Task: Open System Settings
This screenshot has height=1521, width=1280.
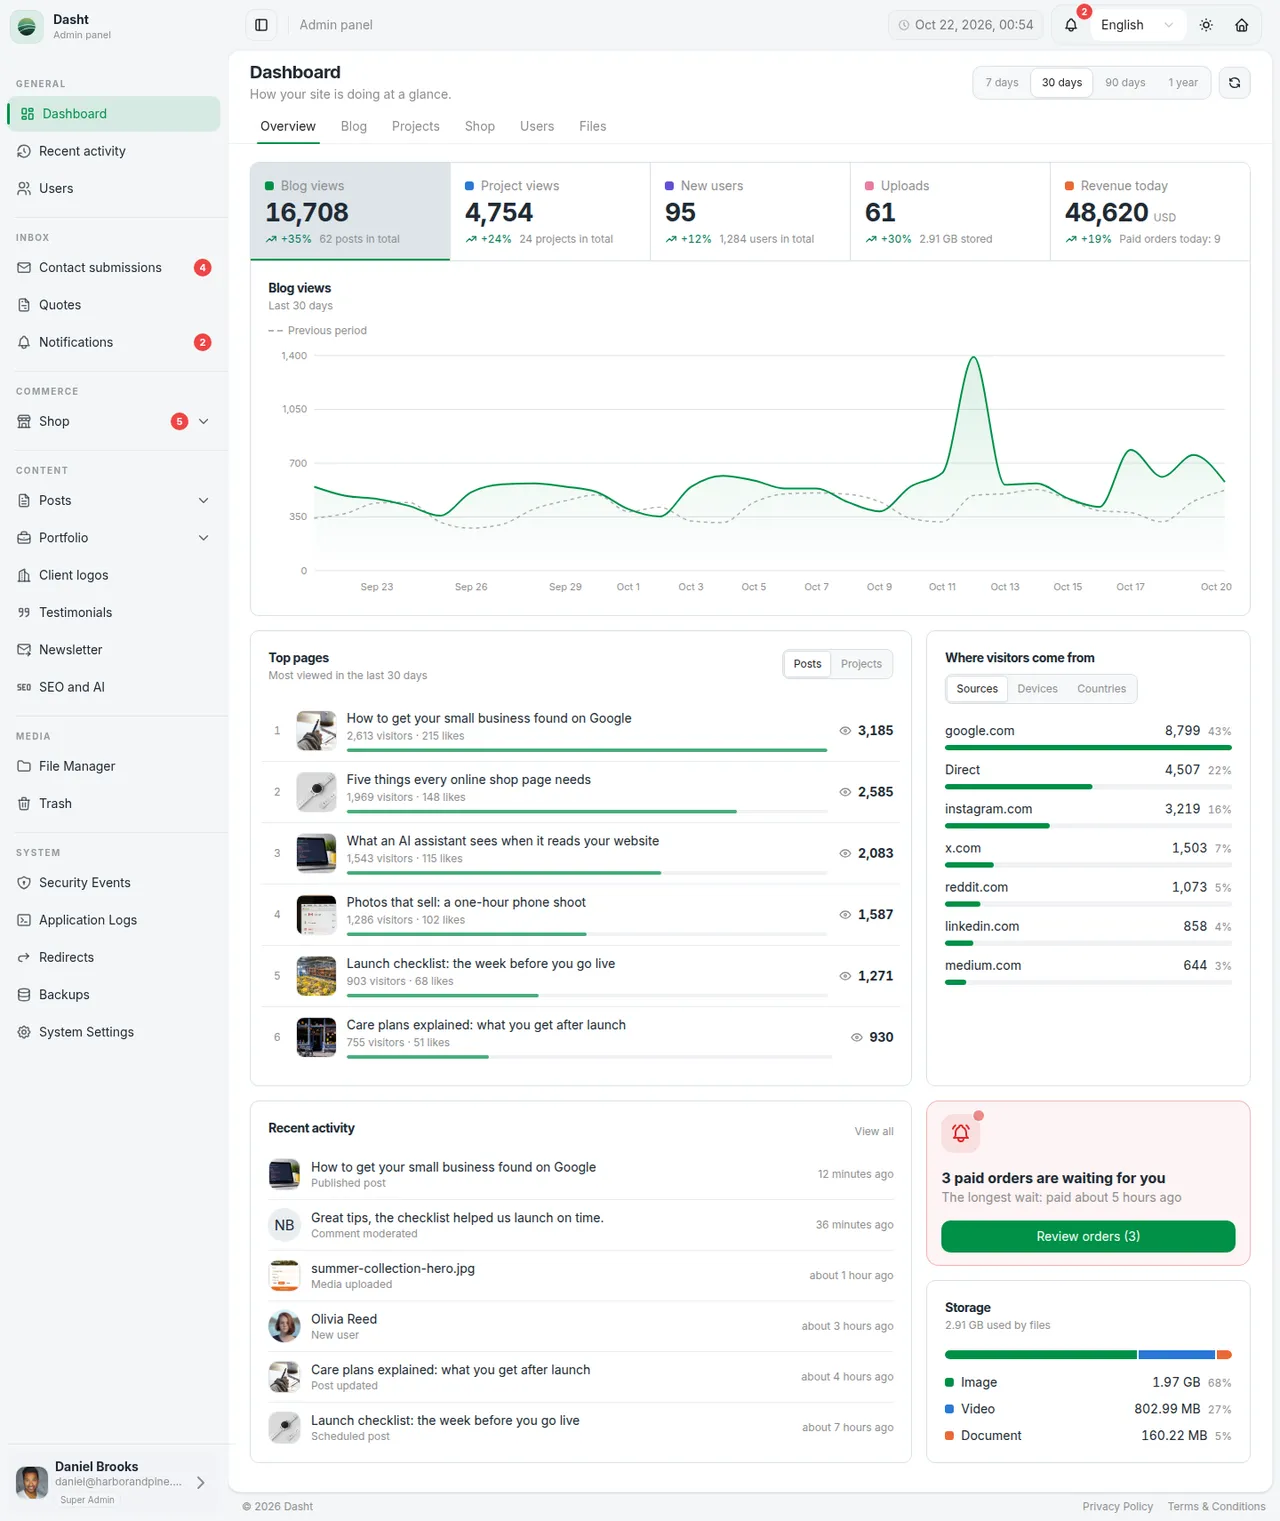Action: (114, 1032)
